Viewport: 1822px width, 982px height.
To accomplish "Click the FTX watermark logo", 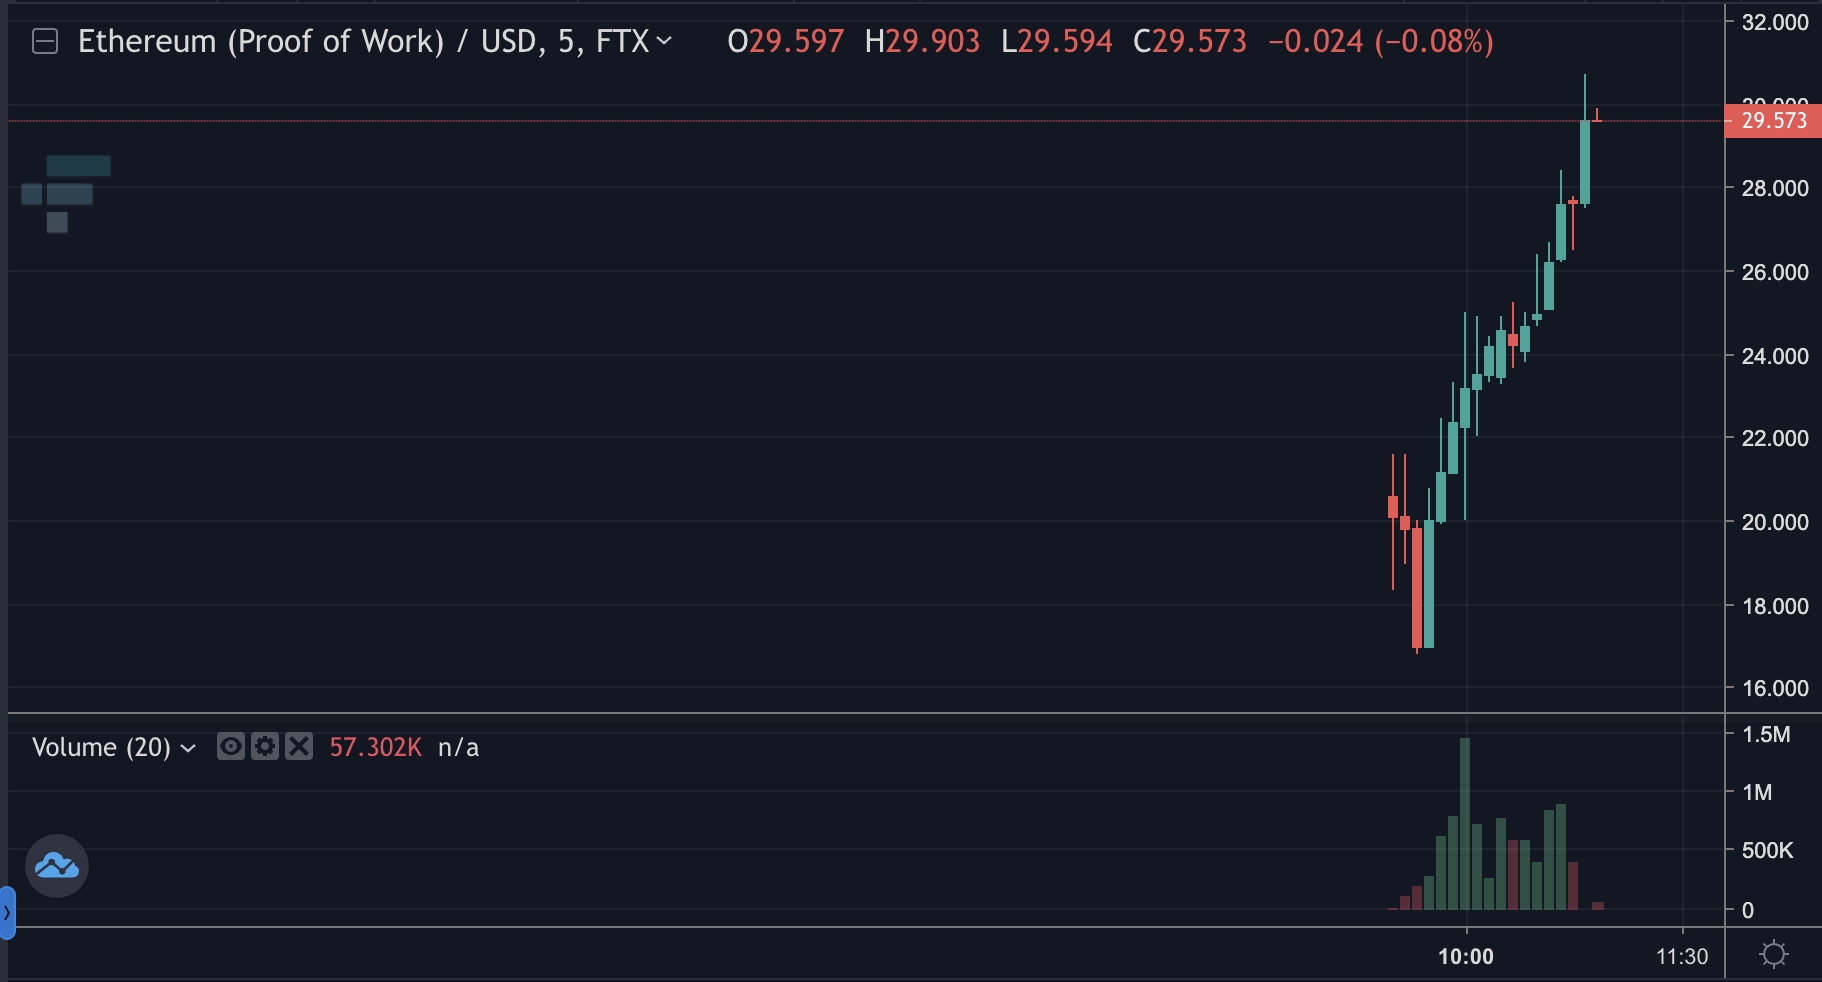I will pyautogui.click(x=66, y=194).
